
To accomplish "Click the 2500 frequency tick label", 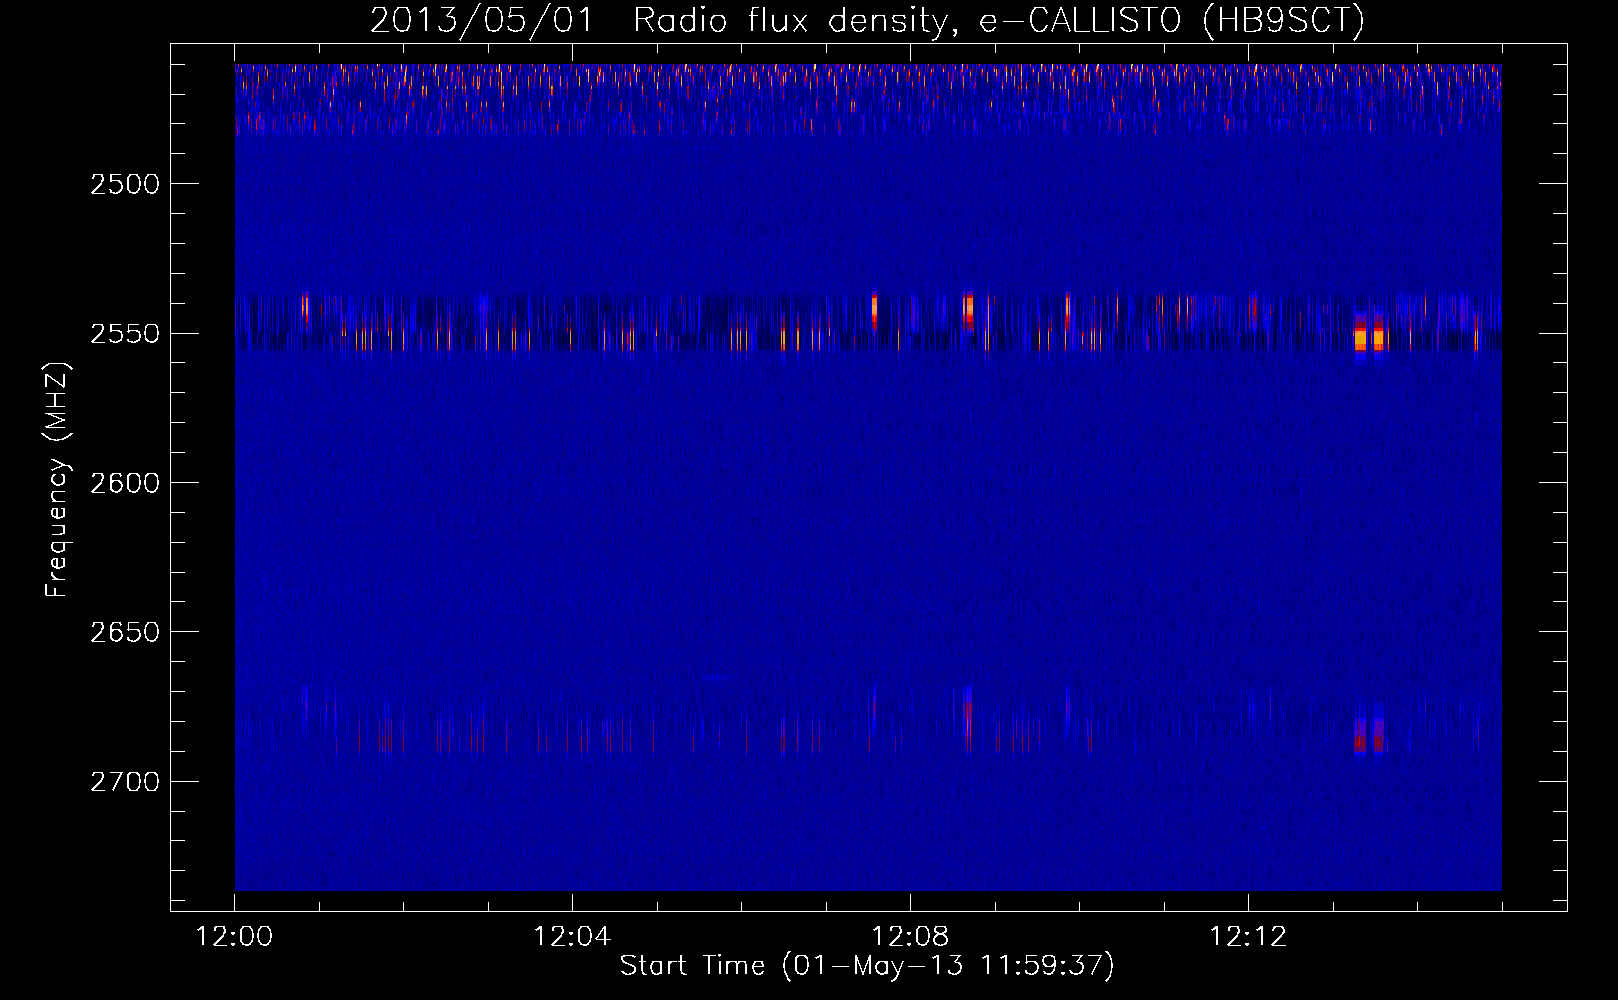I will pos(125,184).
